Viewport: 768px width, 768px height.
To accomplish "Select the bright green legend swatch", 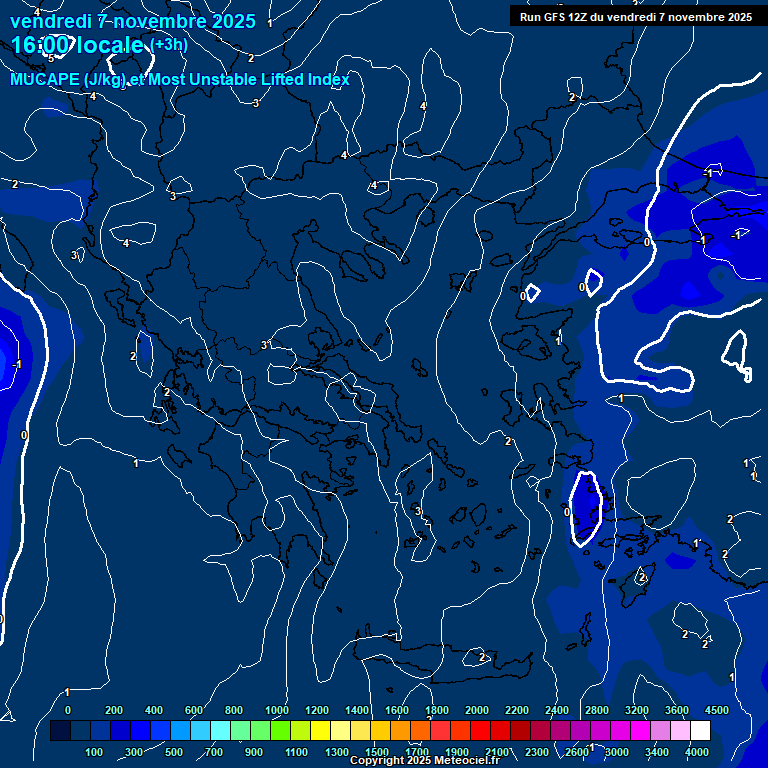I will click(281, 730).
